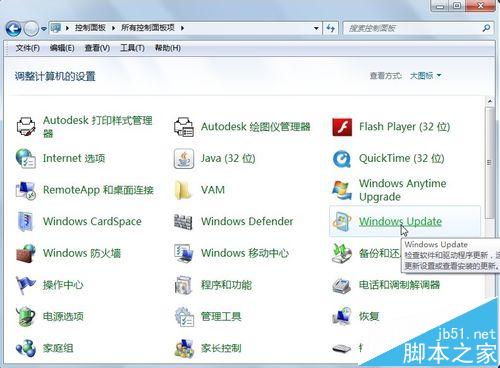
Task: Open the 操作中心 flag icon
Action: tap(26, 285)
